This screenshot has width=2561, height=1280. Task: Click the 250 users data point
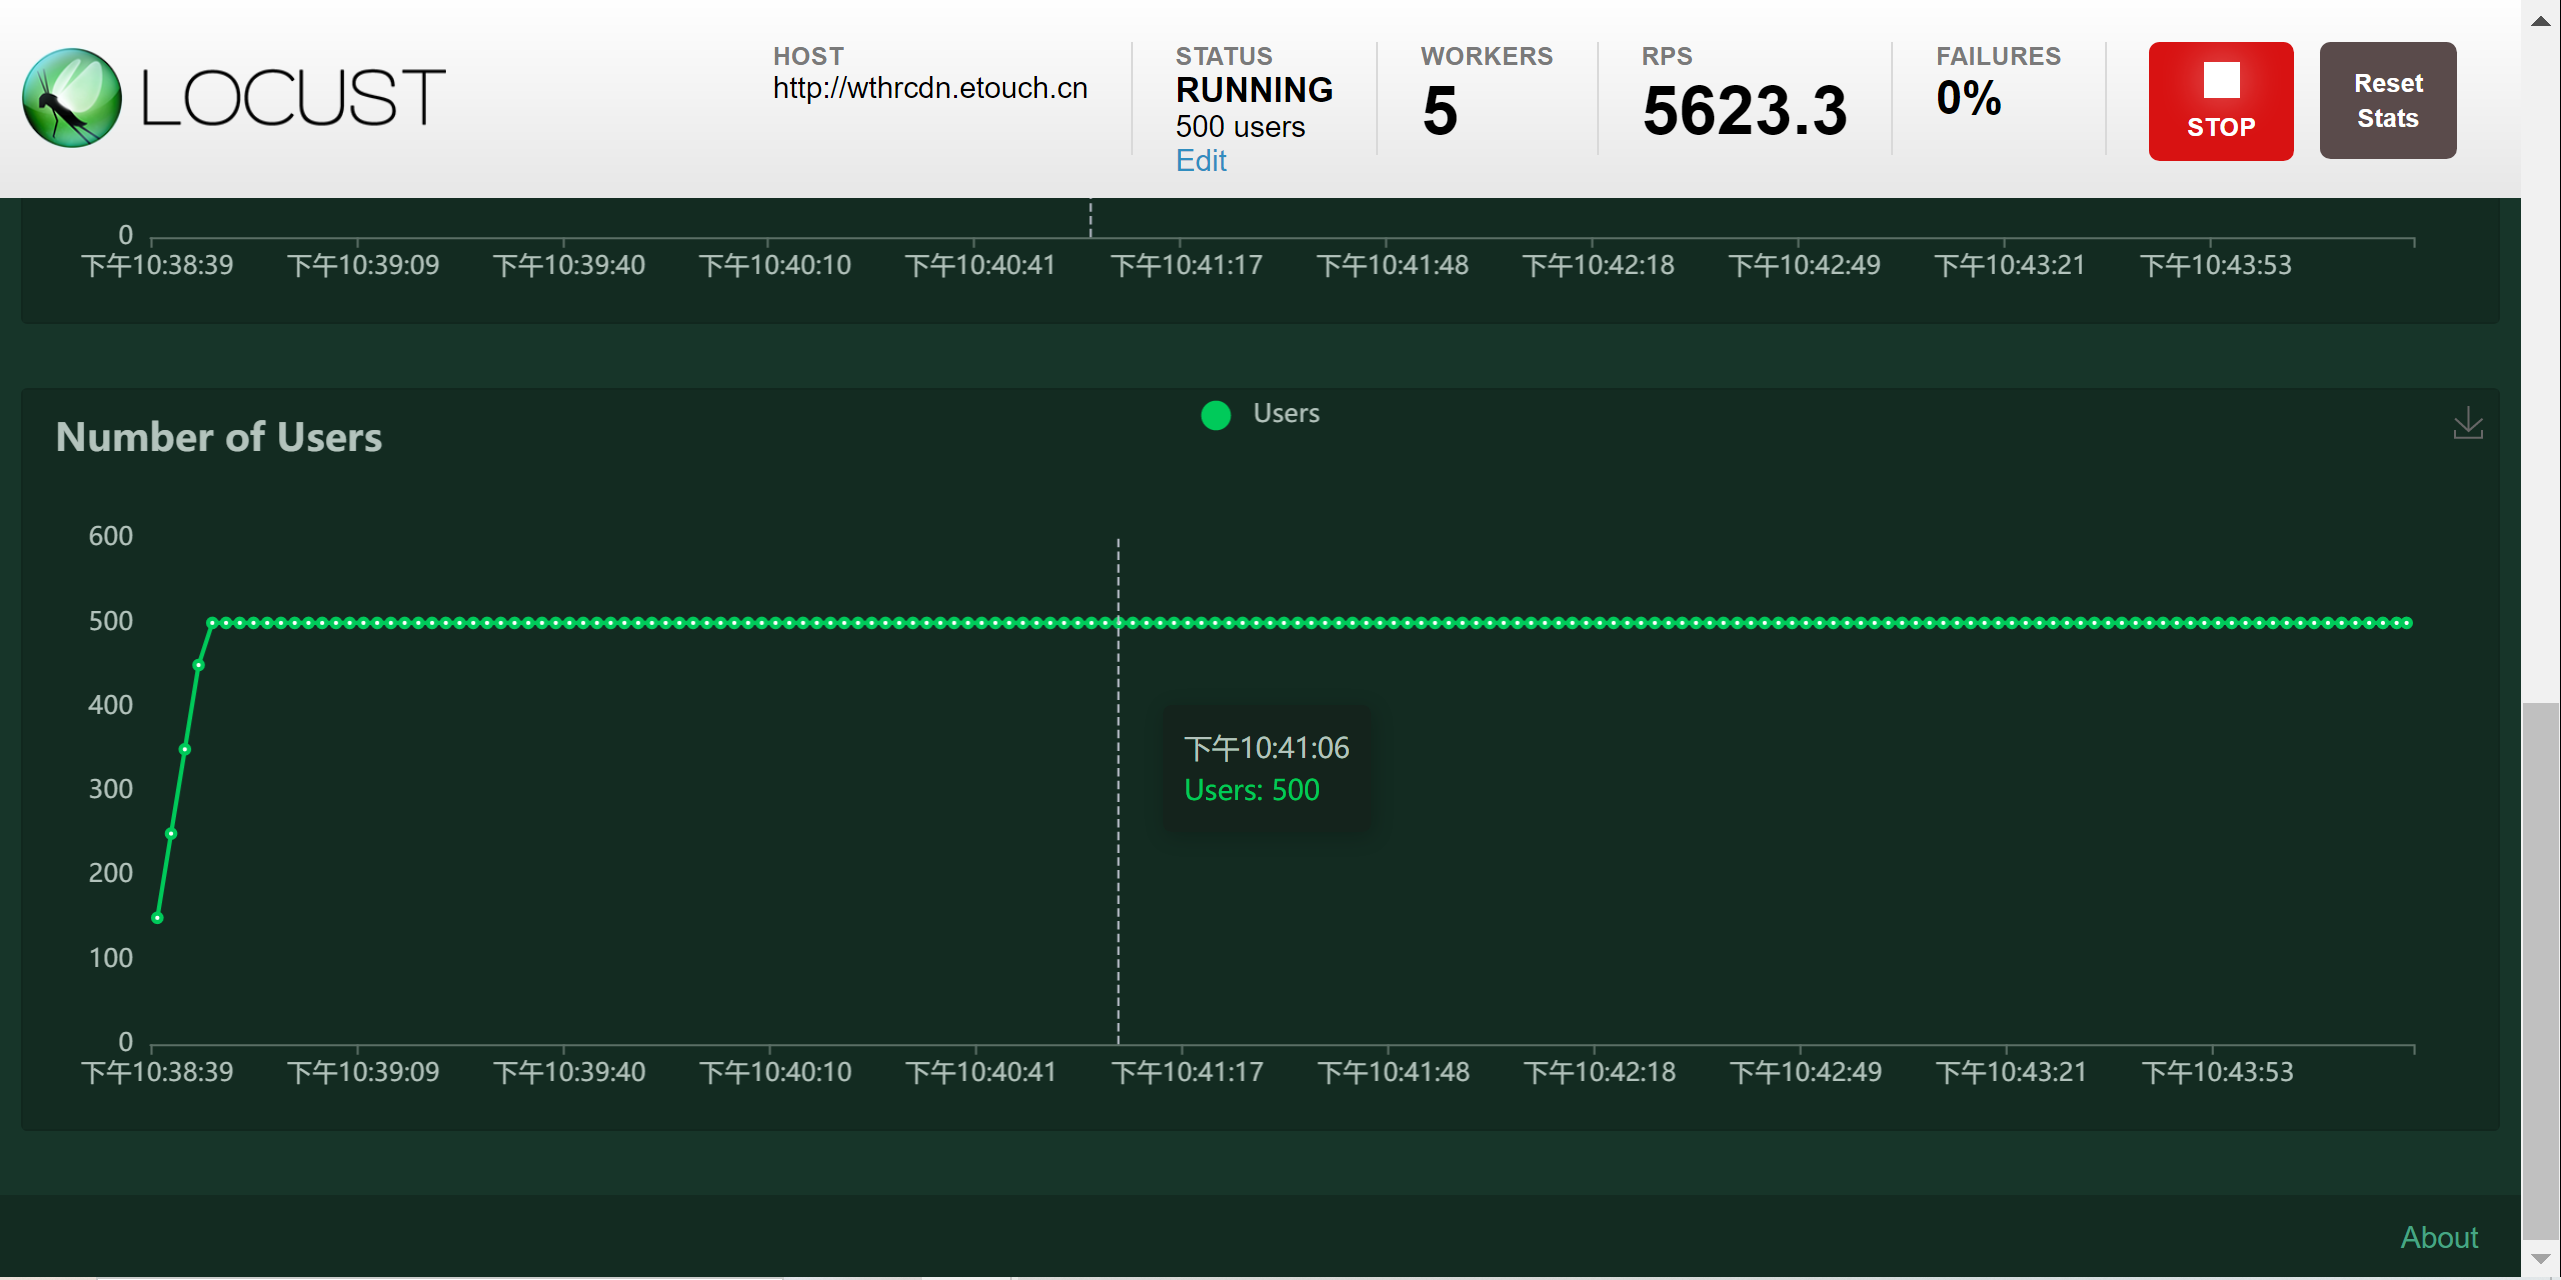(x=171, y=833)
